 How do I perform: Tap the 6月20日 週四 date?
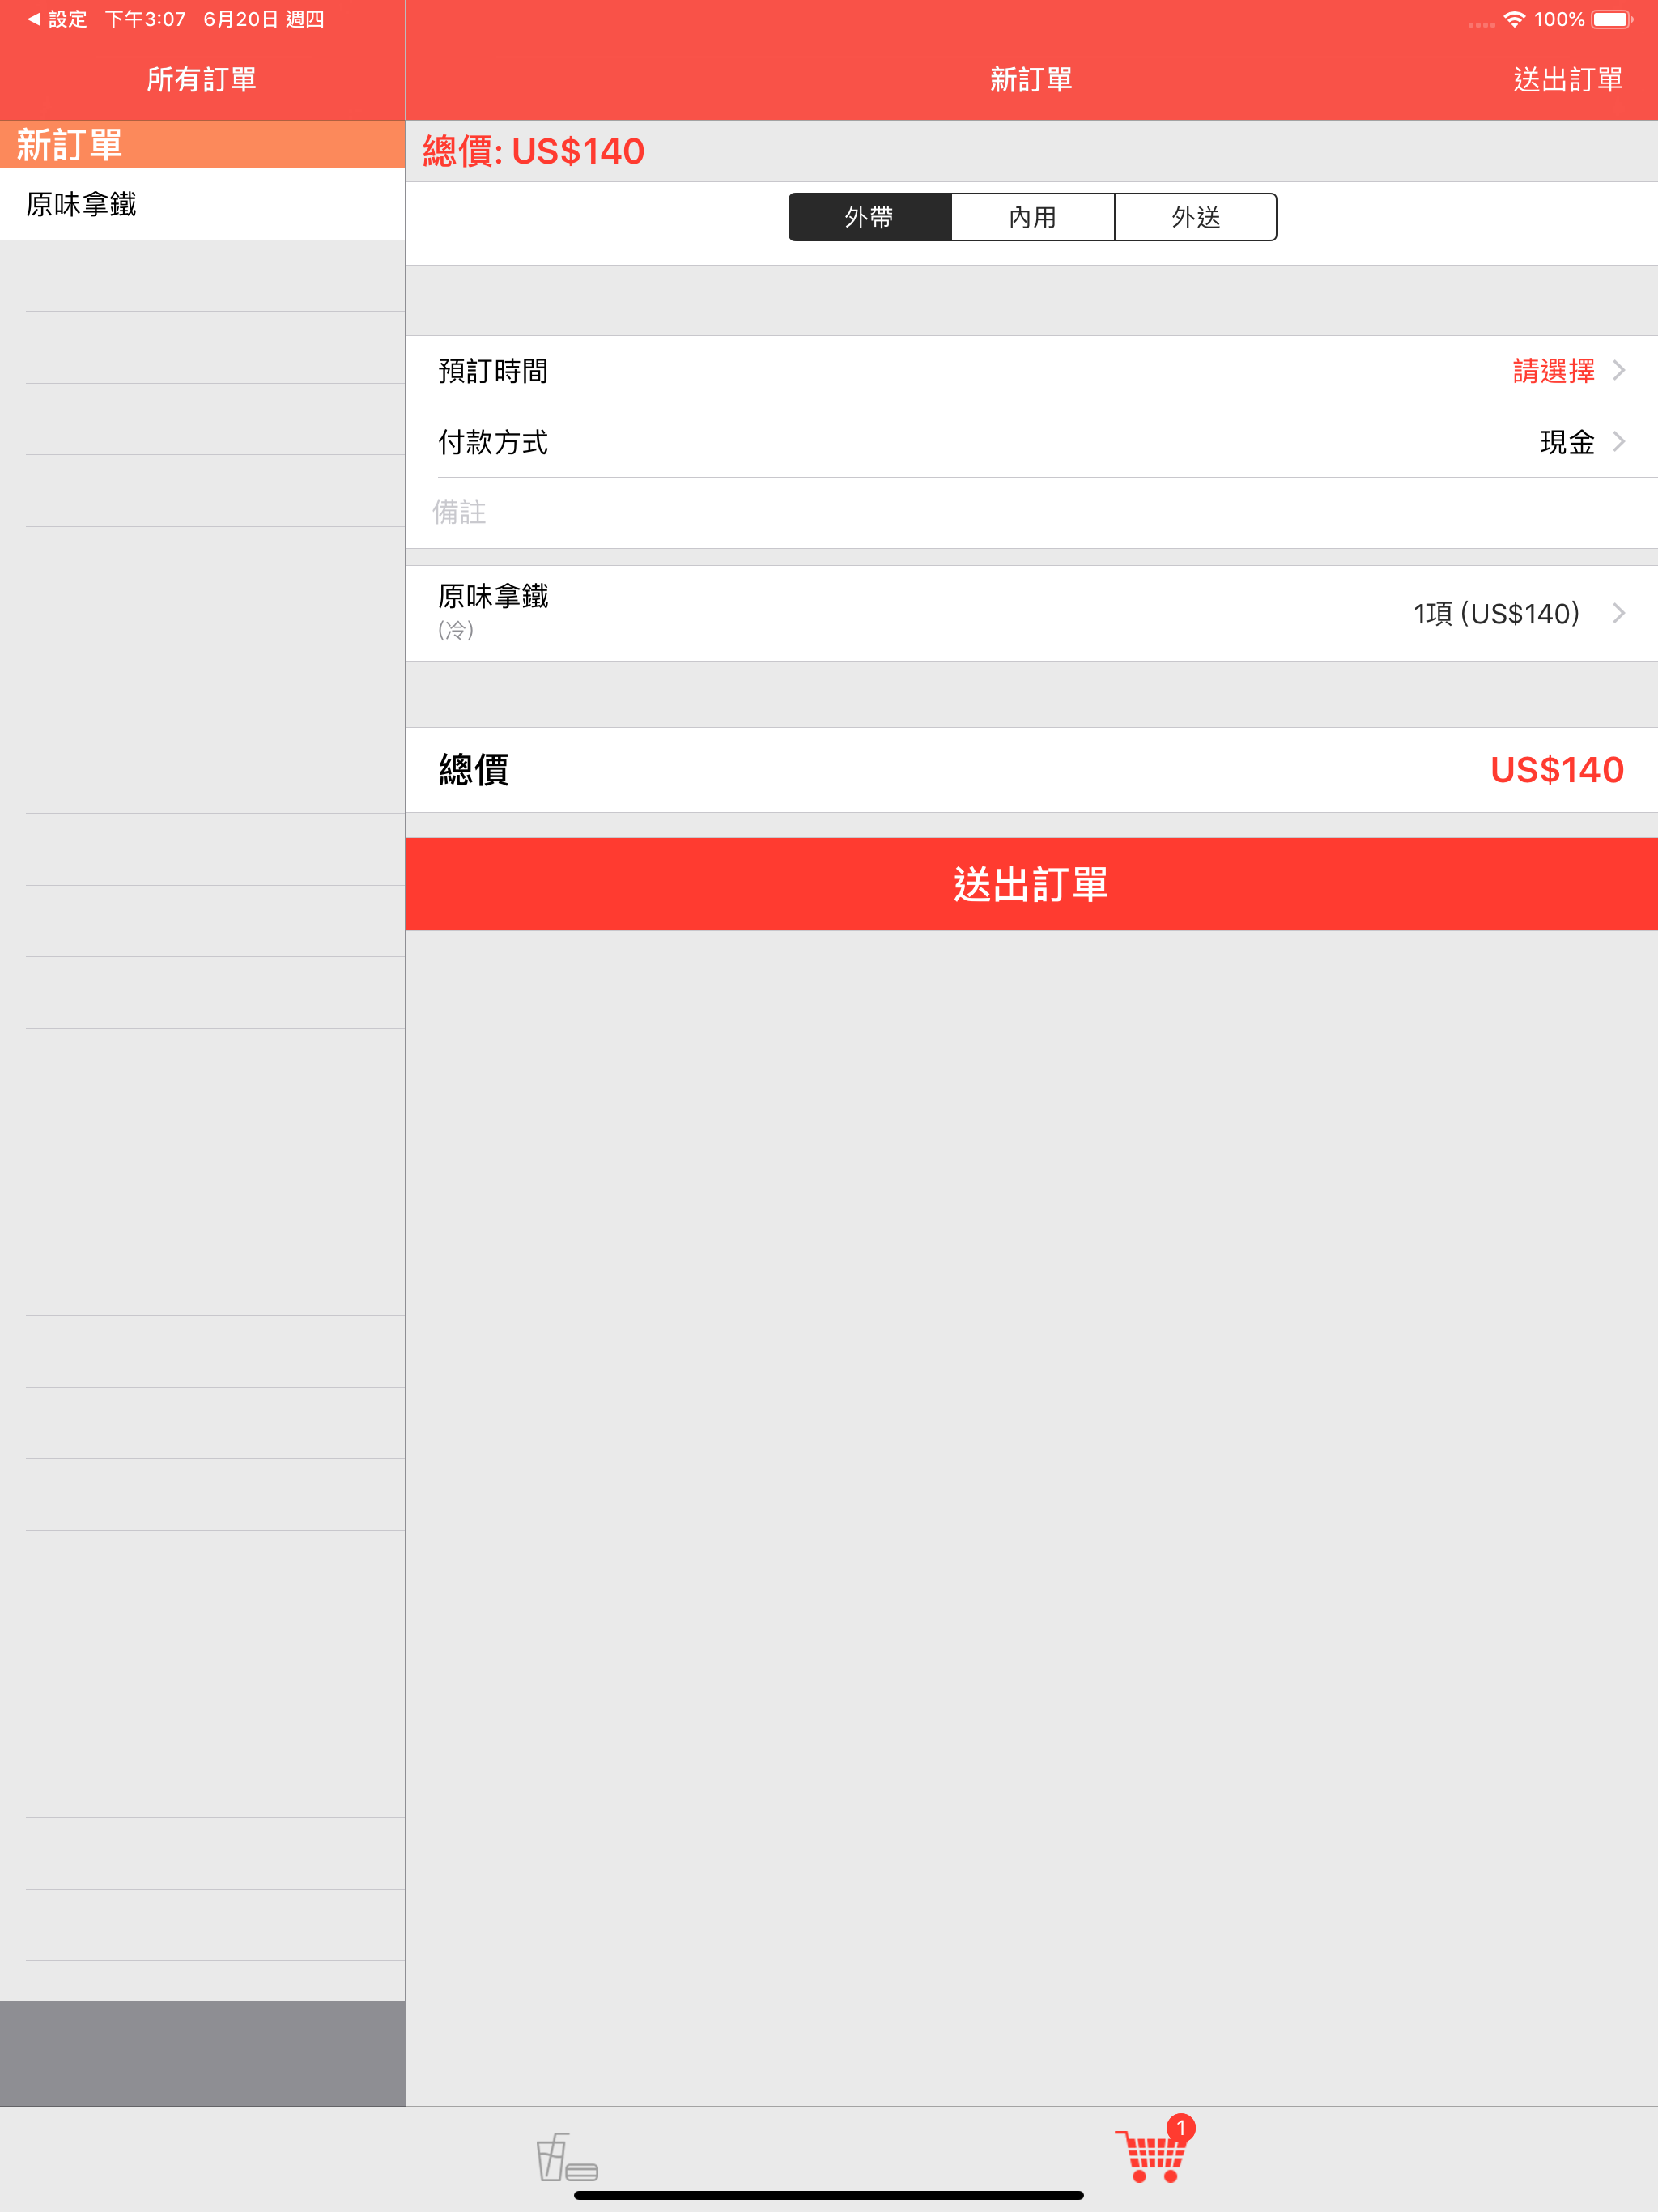(x=264, y=19)
